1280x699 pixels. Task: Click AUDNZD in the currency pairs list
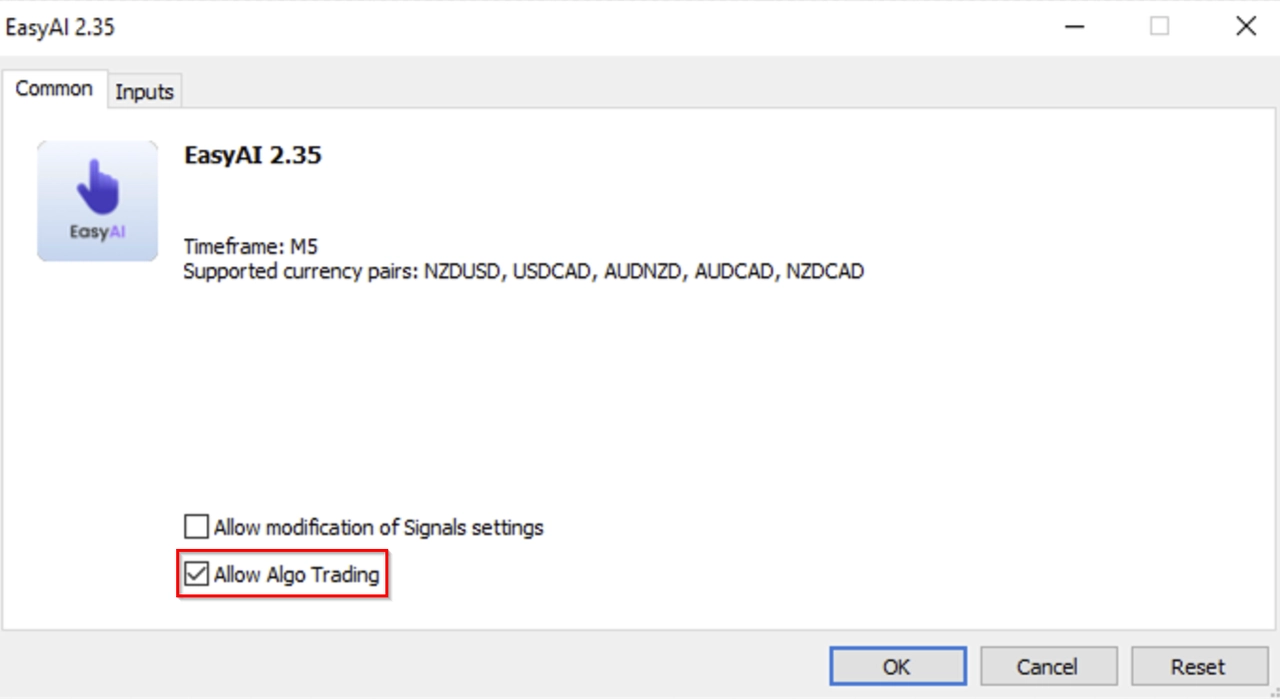coord(643,271)
